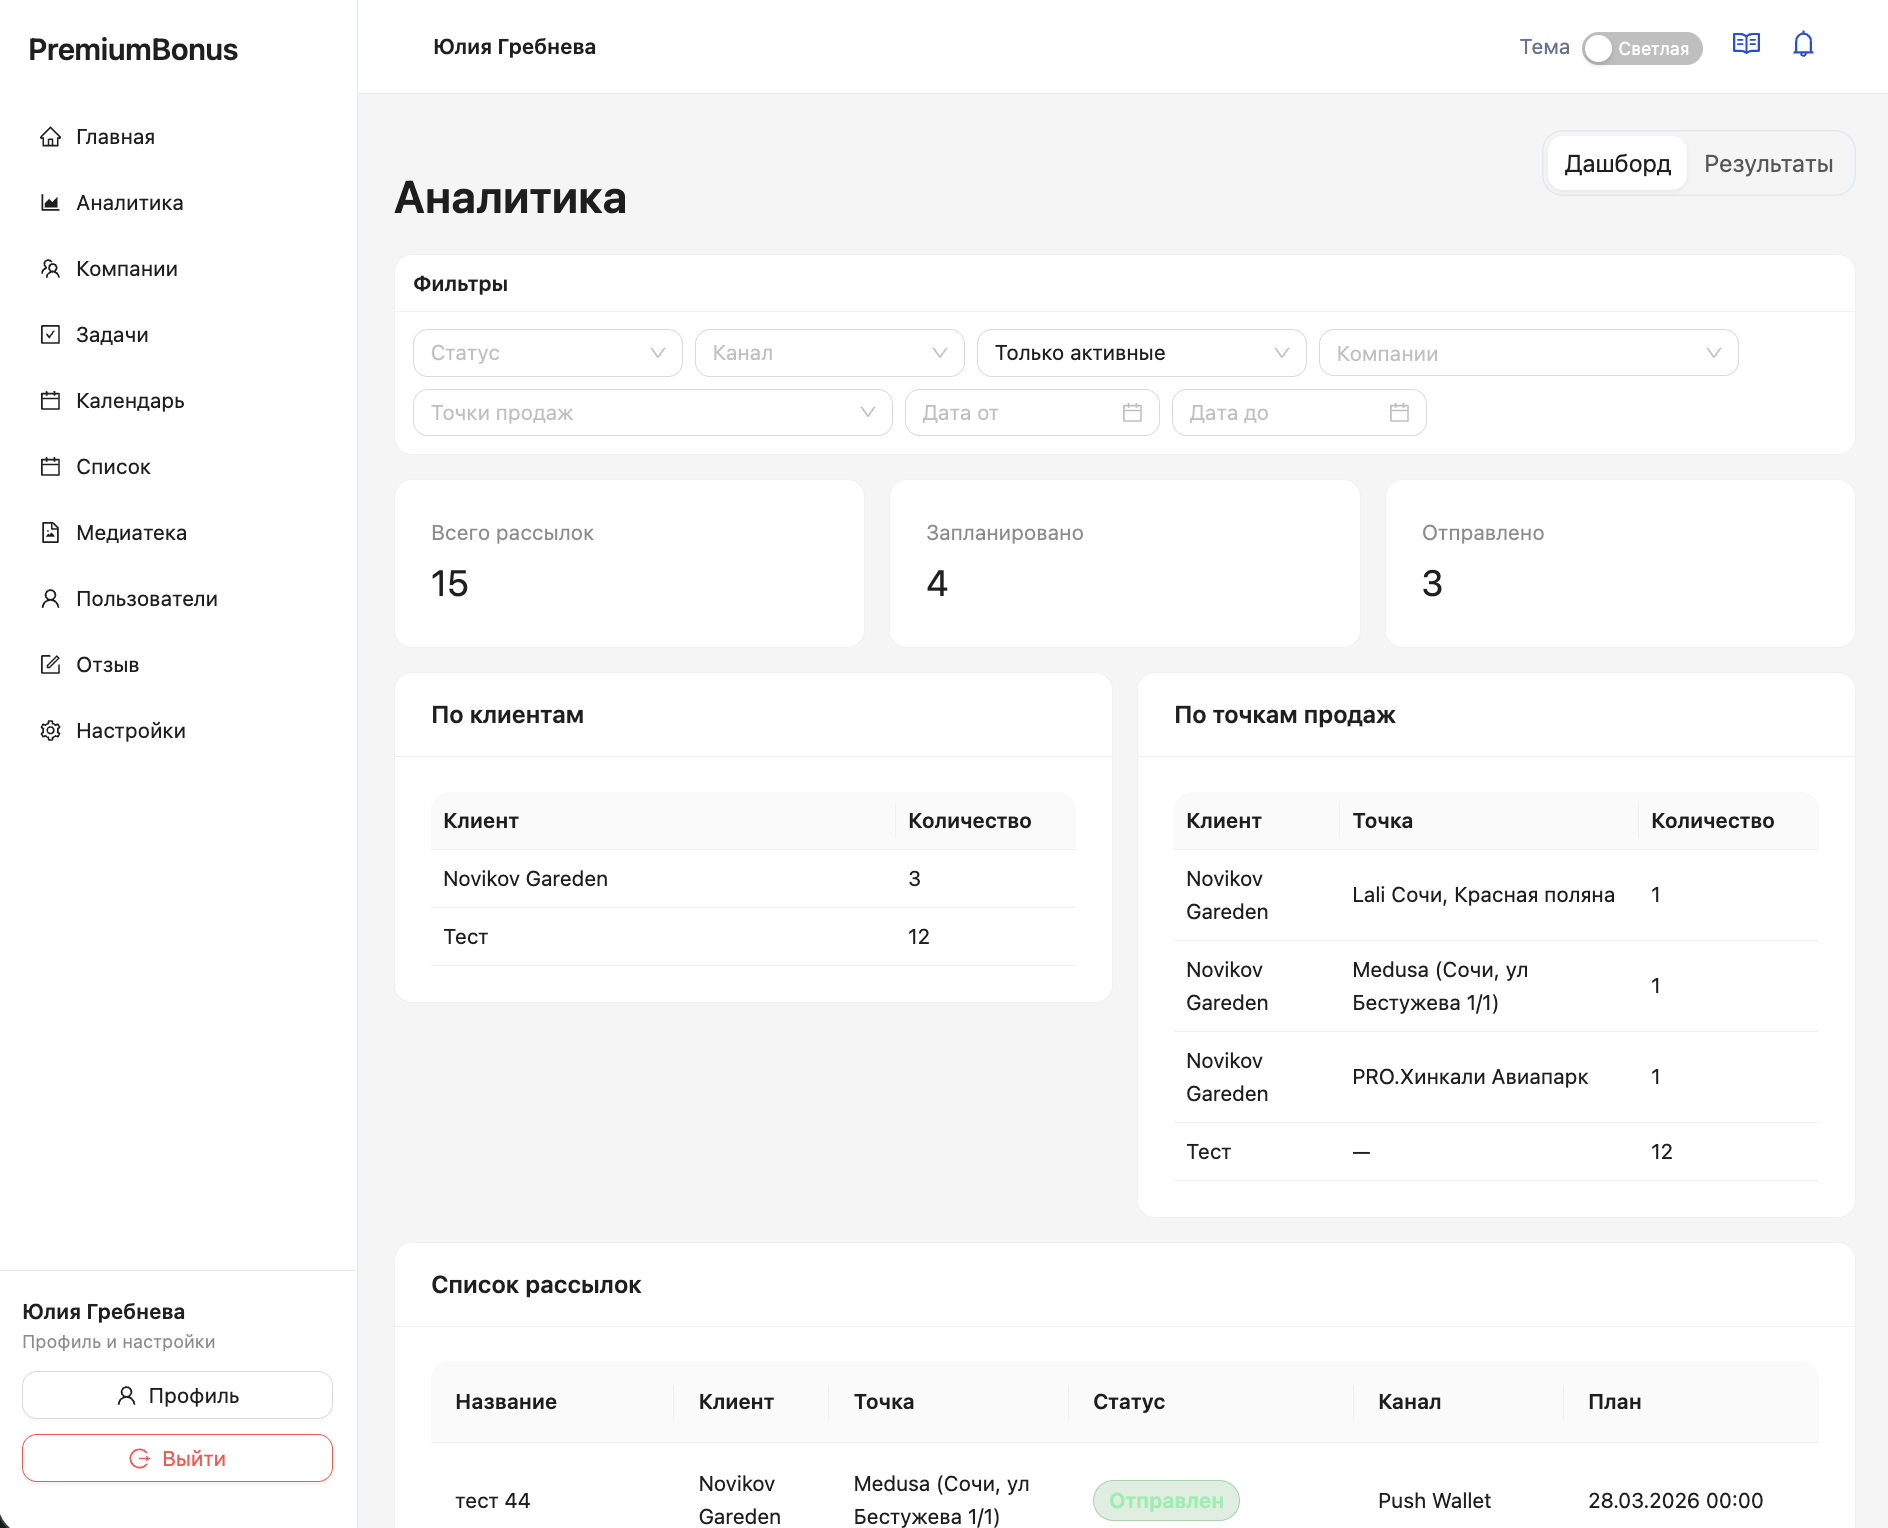Open the Компании filter dropdown

(1527, 353)
